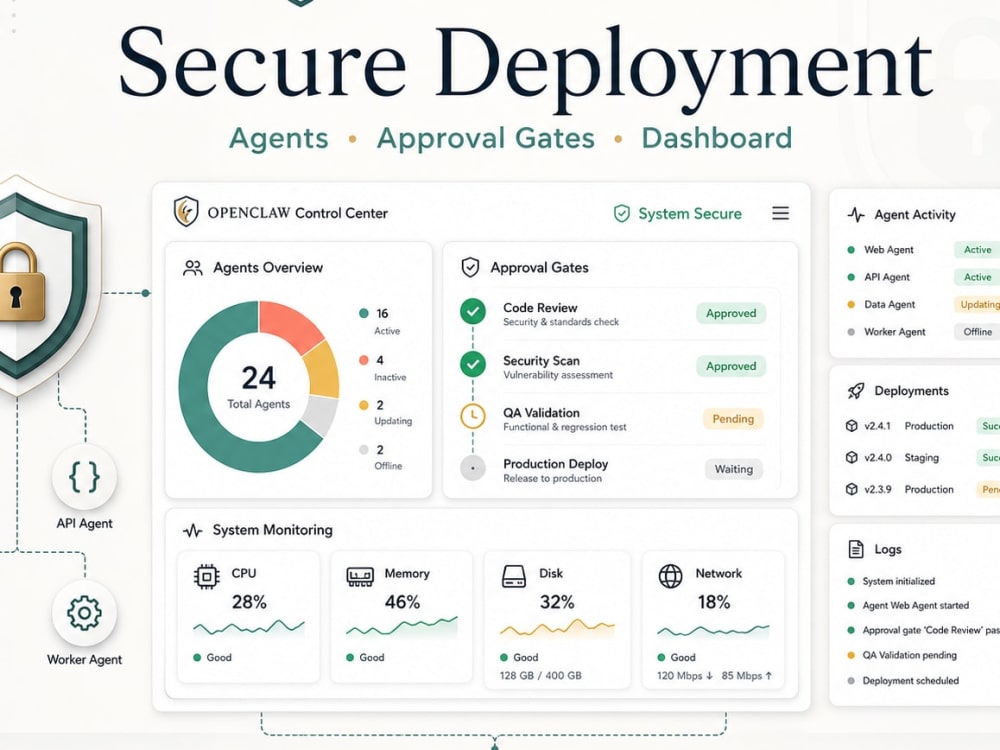
Task: Click the Active badge next to API Agent
Action: [x=977, y=277]
